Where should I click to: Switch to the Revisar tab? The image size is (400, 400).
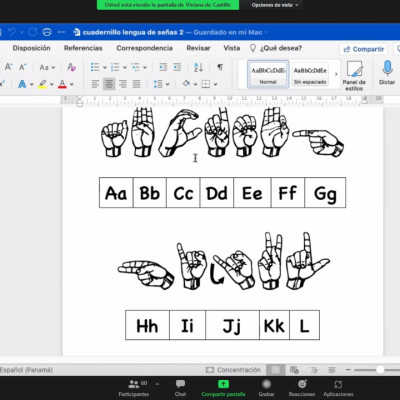(198, 48)
